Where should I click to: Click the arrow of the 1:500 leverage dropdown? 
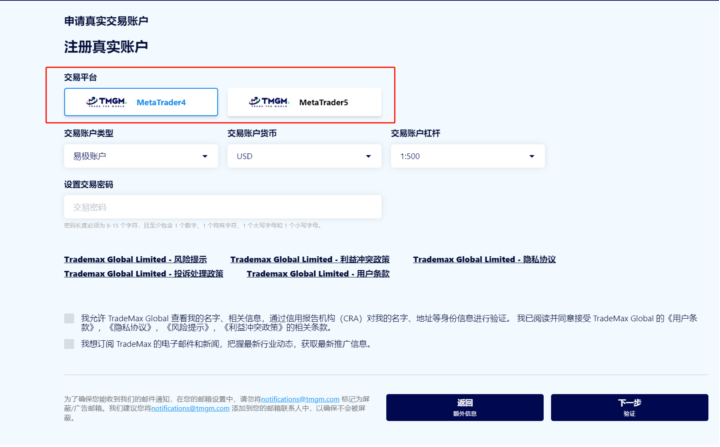point(532,156)
